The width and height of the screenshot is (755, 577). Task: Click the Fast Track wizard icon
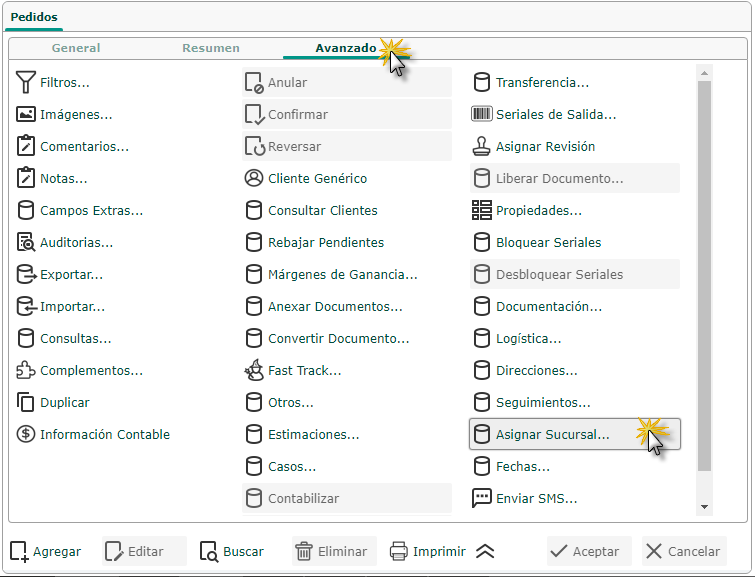click(x=254, y=371)
